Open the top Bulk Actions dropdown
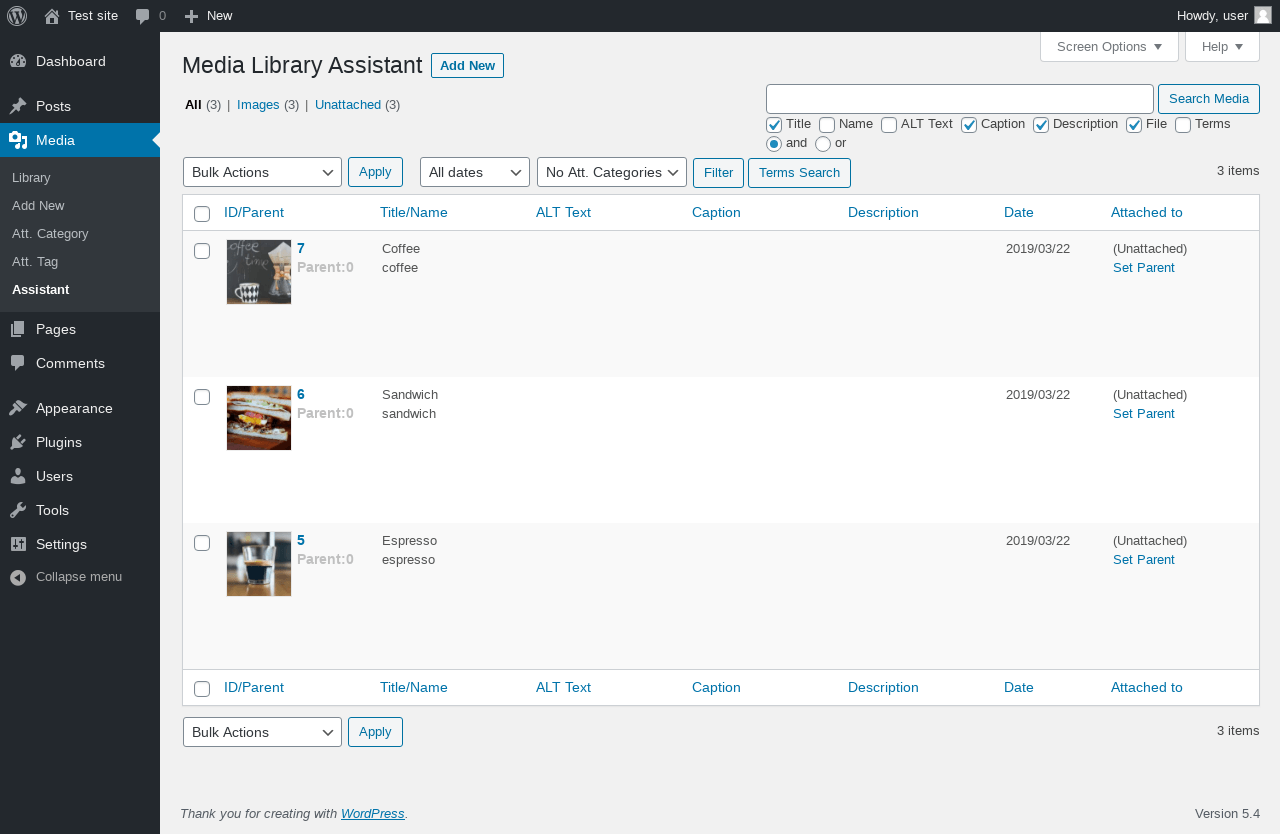This screenshot has width=1280, height=834. tap(262, 172)
